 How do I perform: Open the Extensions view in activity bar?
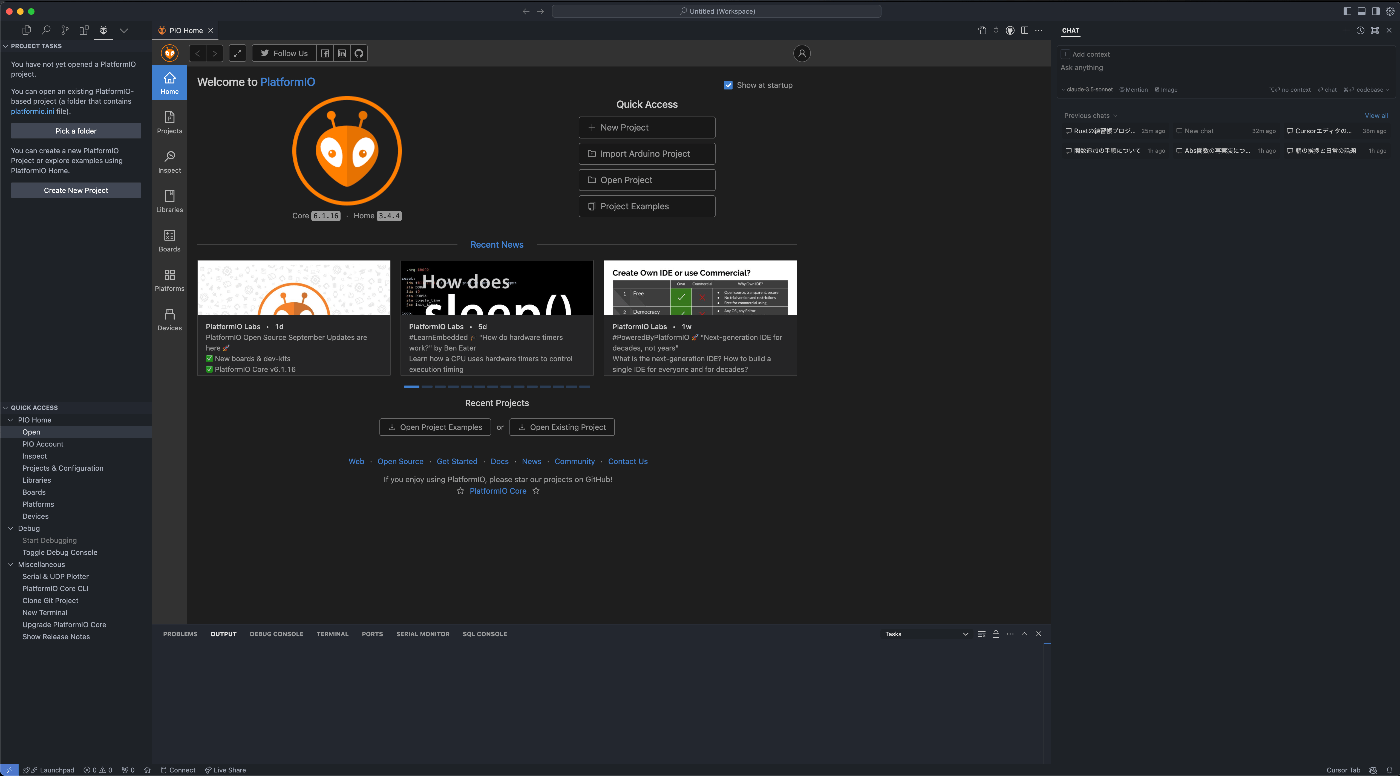click(x=85, y=31)
